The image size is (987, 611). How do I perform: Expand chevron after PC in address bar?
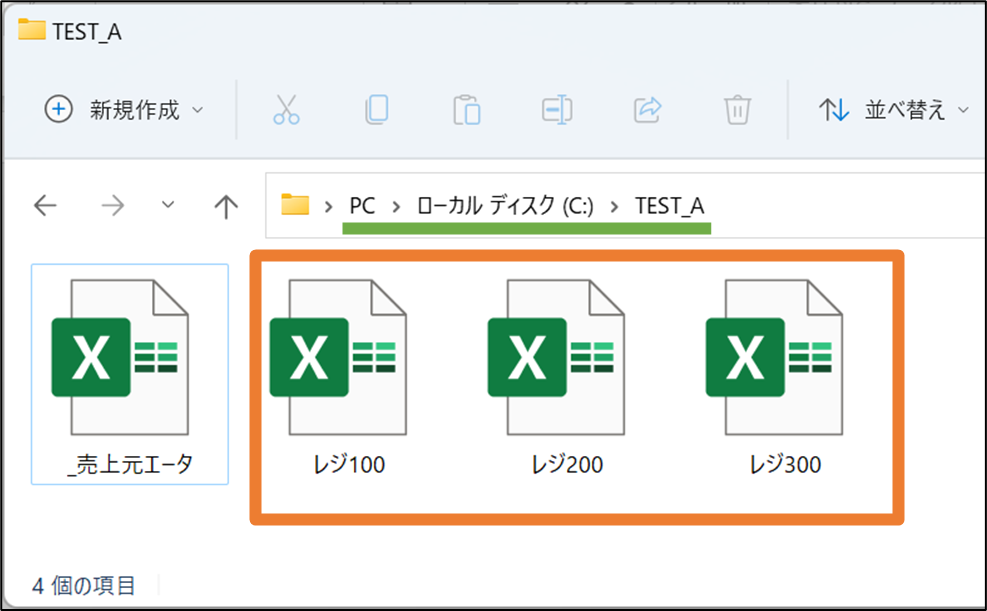coord(396,206)
